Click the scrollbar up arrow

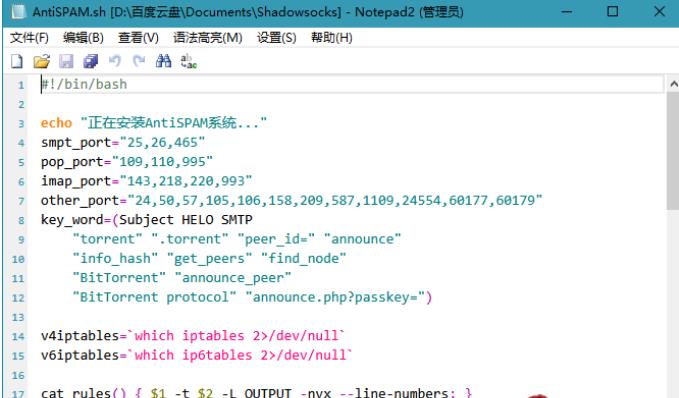pyautogui.click(x=673, y=84)
